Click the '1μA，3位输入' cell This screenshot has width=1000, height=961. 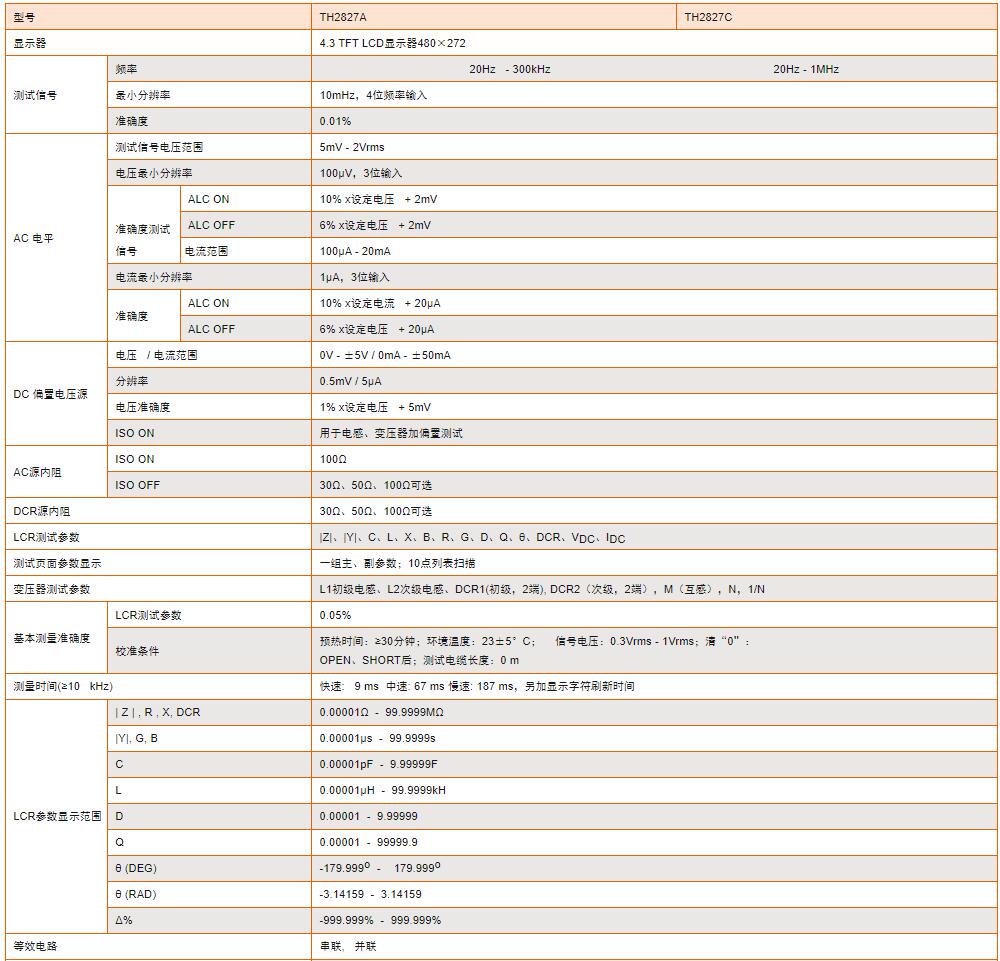(x=654, y=277)
